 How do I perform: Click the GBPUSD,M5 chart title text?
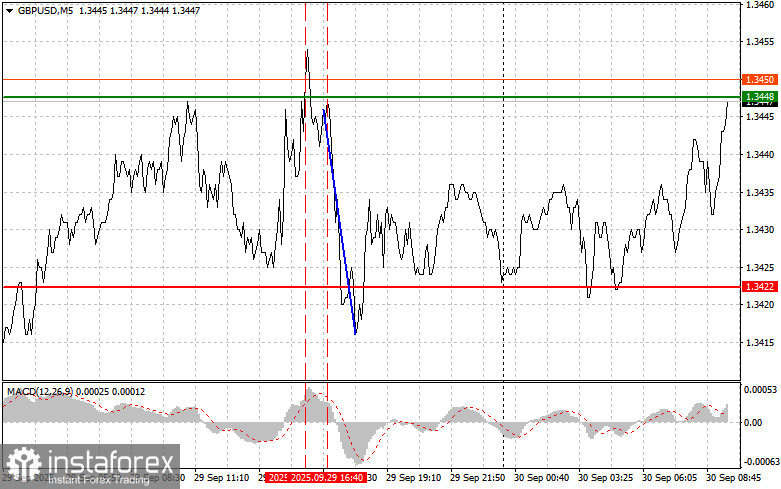45,10
